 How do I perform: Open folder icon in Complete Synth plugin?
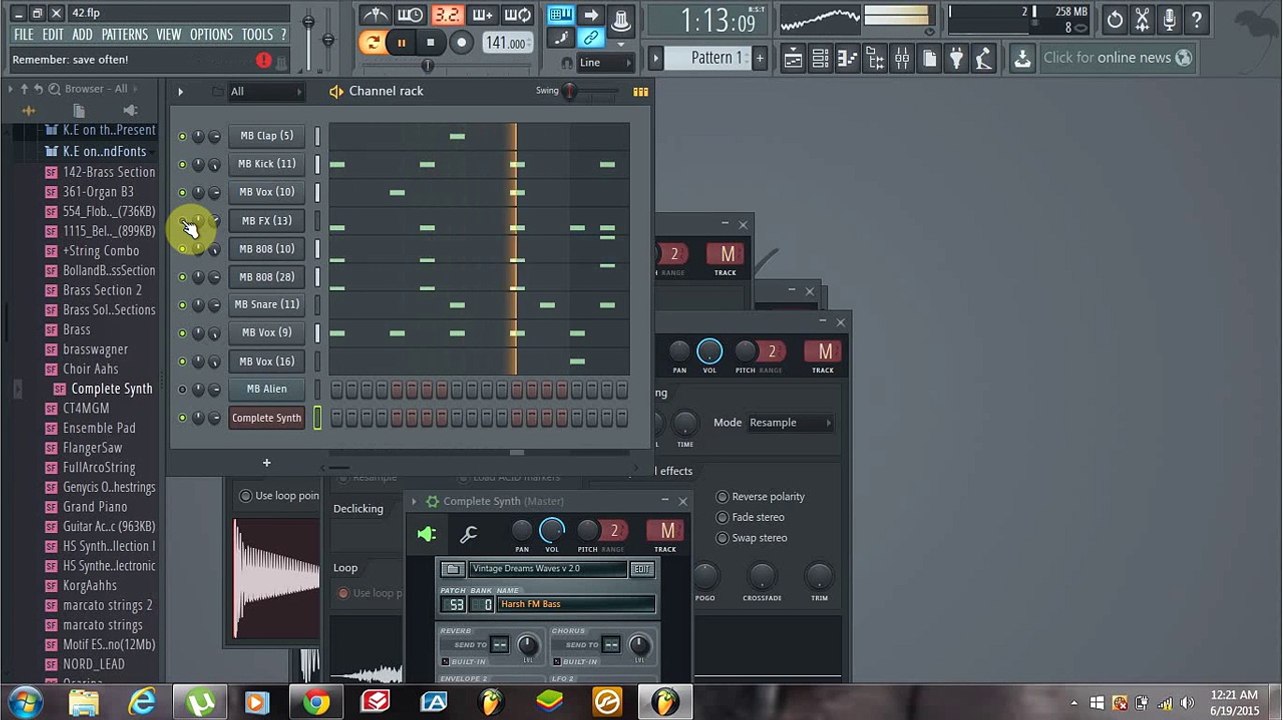453,569
